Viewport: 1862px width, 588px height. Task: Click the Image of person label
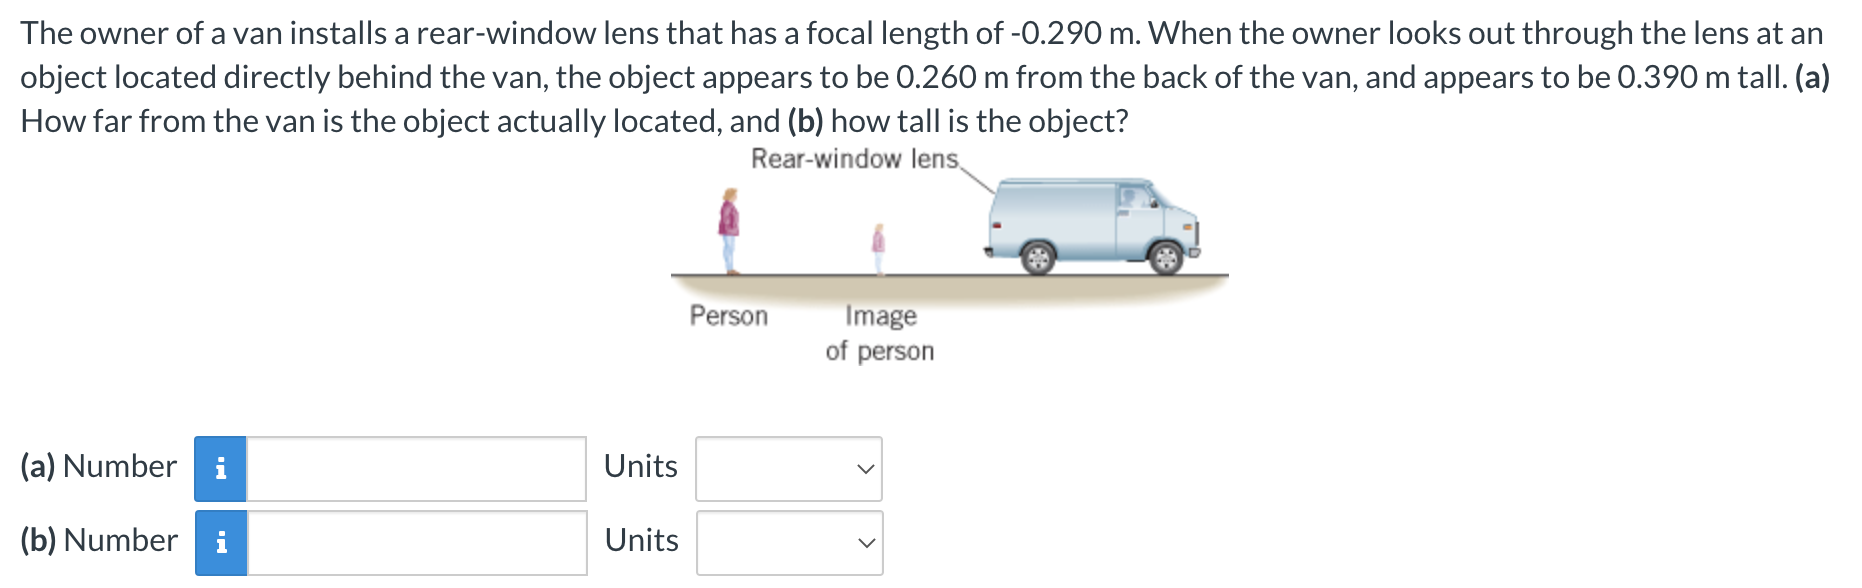tap(880, 333)
